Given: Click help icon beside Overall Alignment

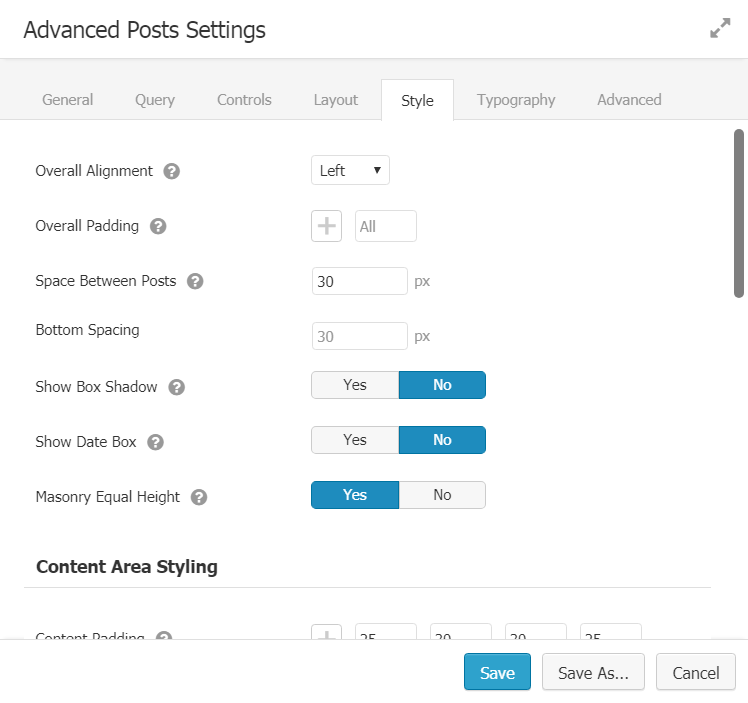Looking at the screenshot, I should click(172, 171).
